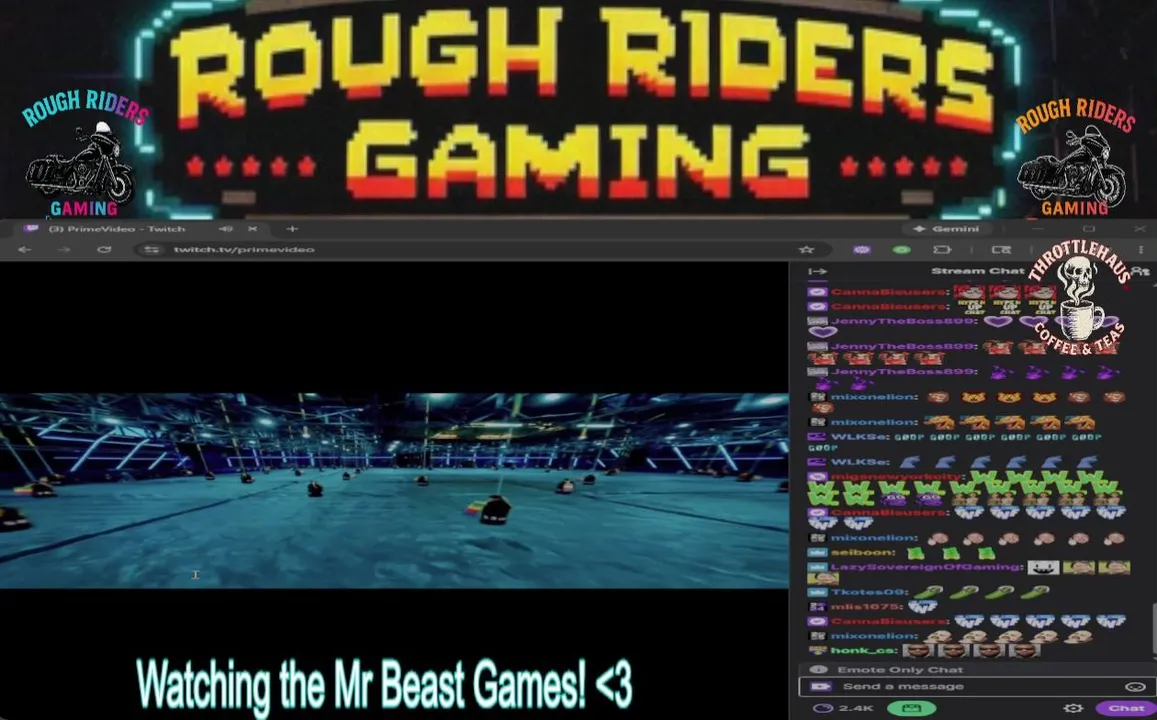The height and width of the screenshot is (720, 1157).
Task: Open site information icon beside twitch.tv URL
Action: pyautogui.click(x=151, y=249)
